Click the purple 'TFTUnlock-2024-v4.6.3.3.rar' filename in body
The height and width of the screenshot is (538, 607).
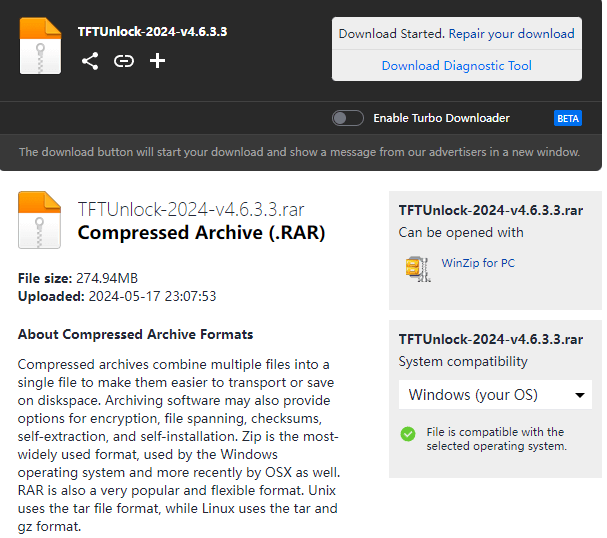(191, 210)
